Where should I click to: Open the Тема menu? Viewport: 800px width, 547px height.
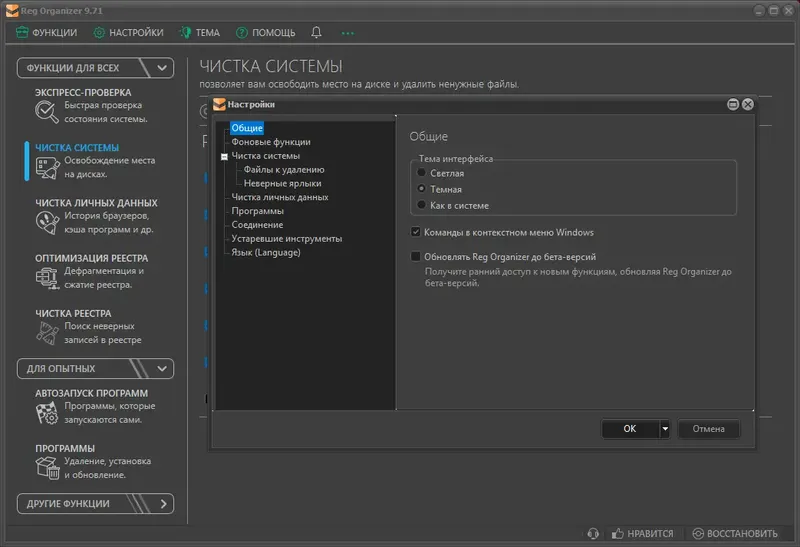pos(200,33)
